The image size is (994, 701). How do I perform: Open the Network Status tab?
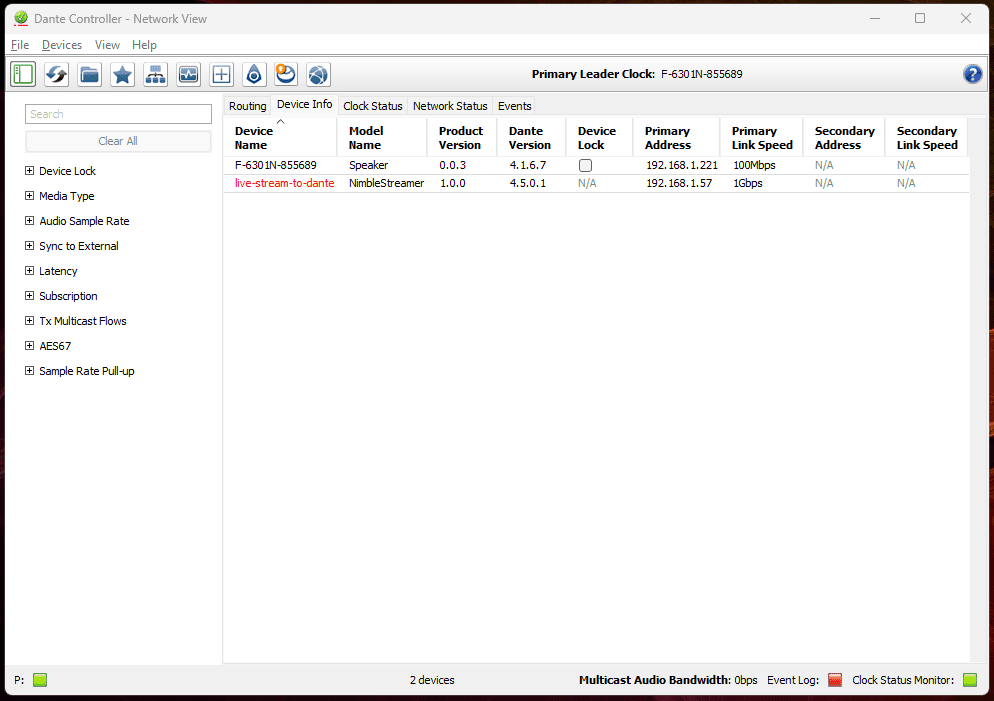click(x=450, y=106)
